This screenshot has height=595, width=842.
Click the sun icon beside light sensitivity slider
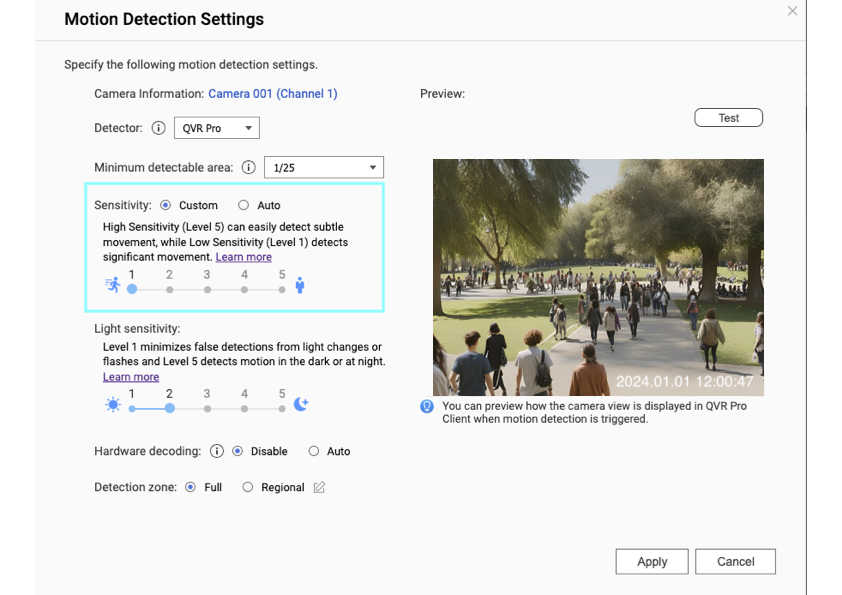tap(112, 404)
